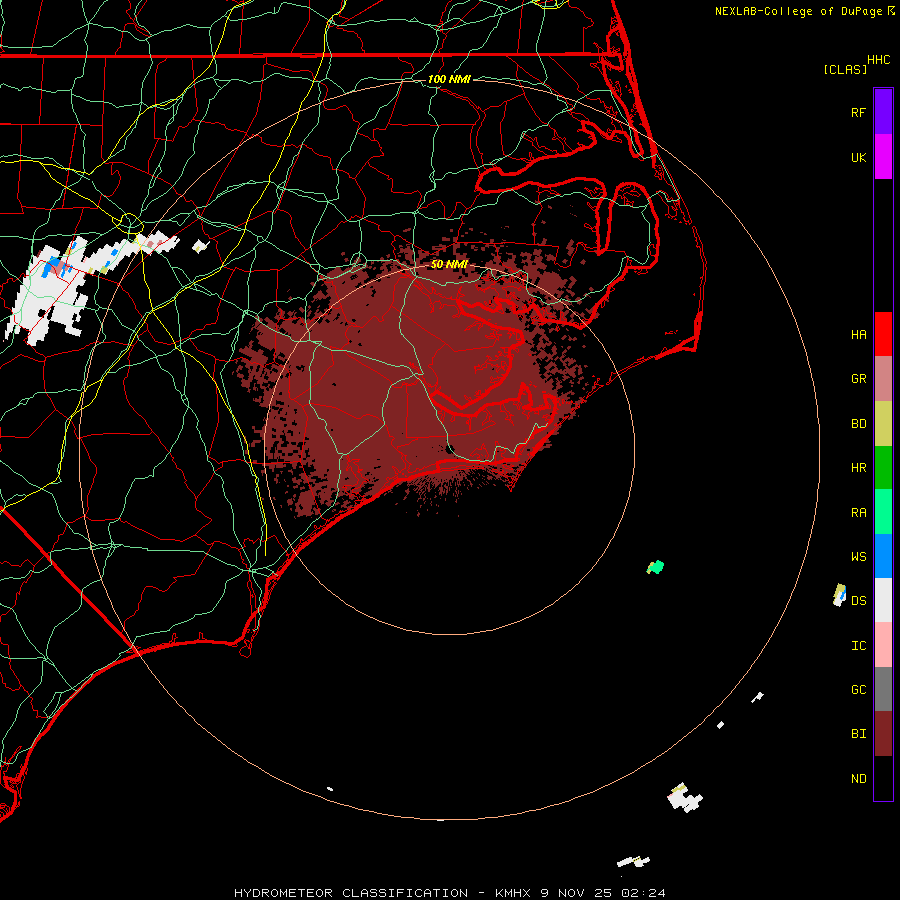The height and width of the screenshot is (900, 900).
Task: Click the NEXLAB-College of DuPage credit text
Action: (798, 11)
